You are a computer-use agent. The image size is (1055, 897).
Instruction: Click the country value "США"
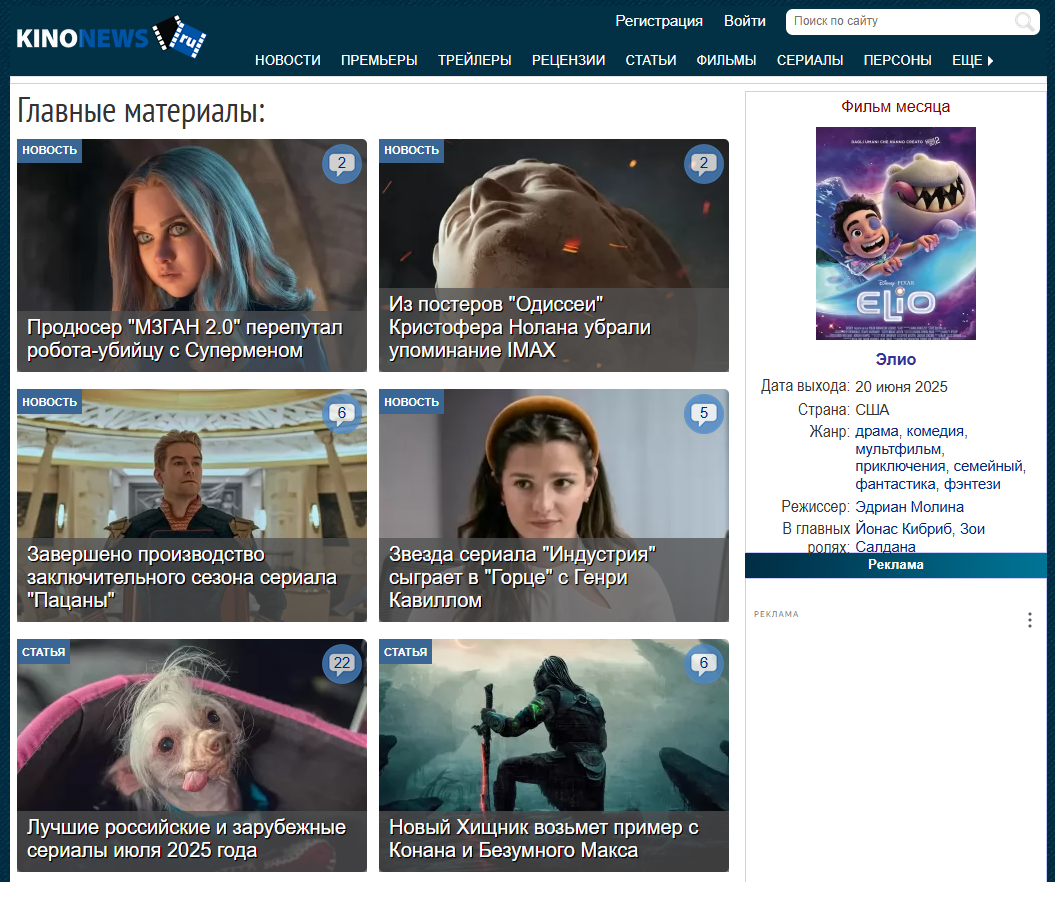tap(872, 410)
